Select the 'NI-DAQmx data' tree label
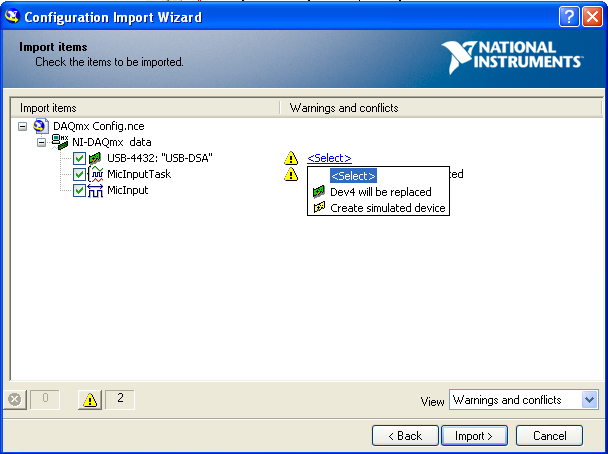The image size is (608, 454). coord(111,142)
